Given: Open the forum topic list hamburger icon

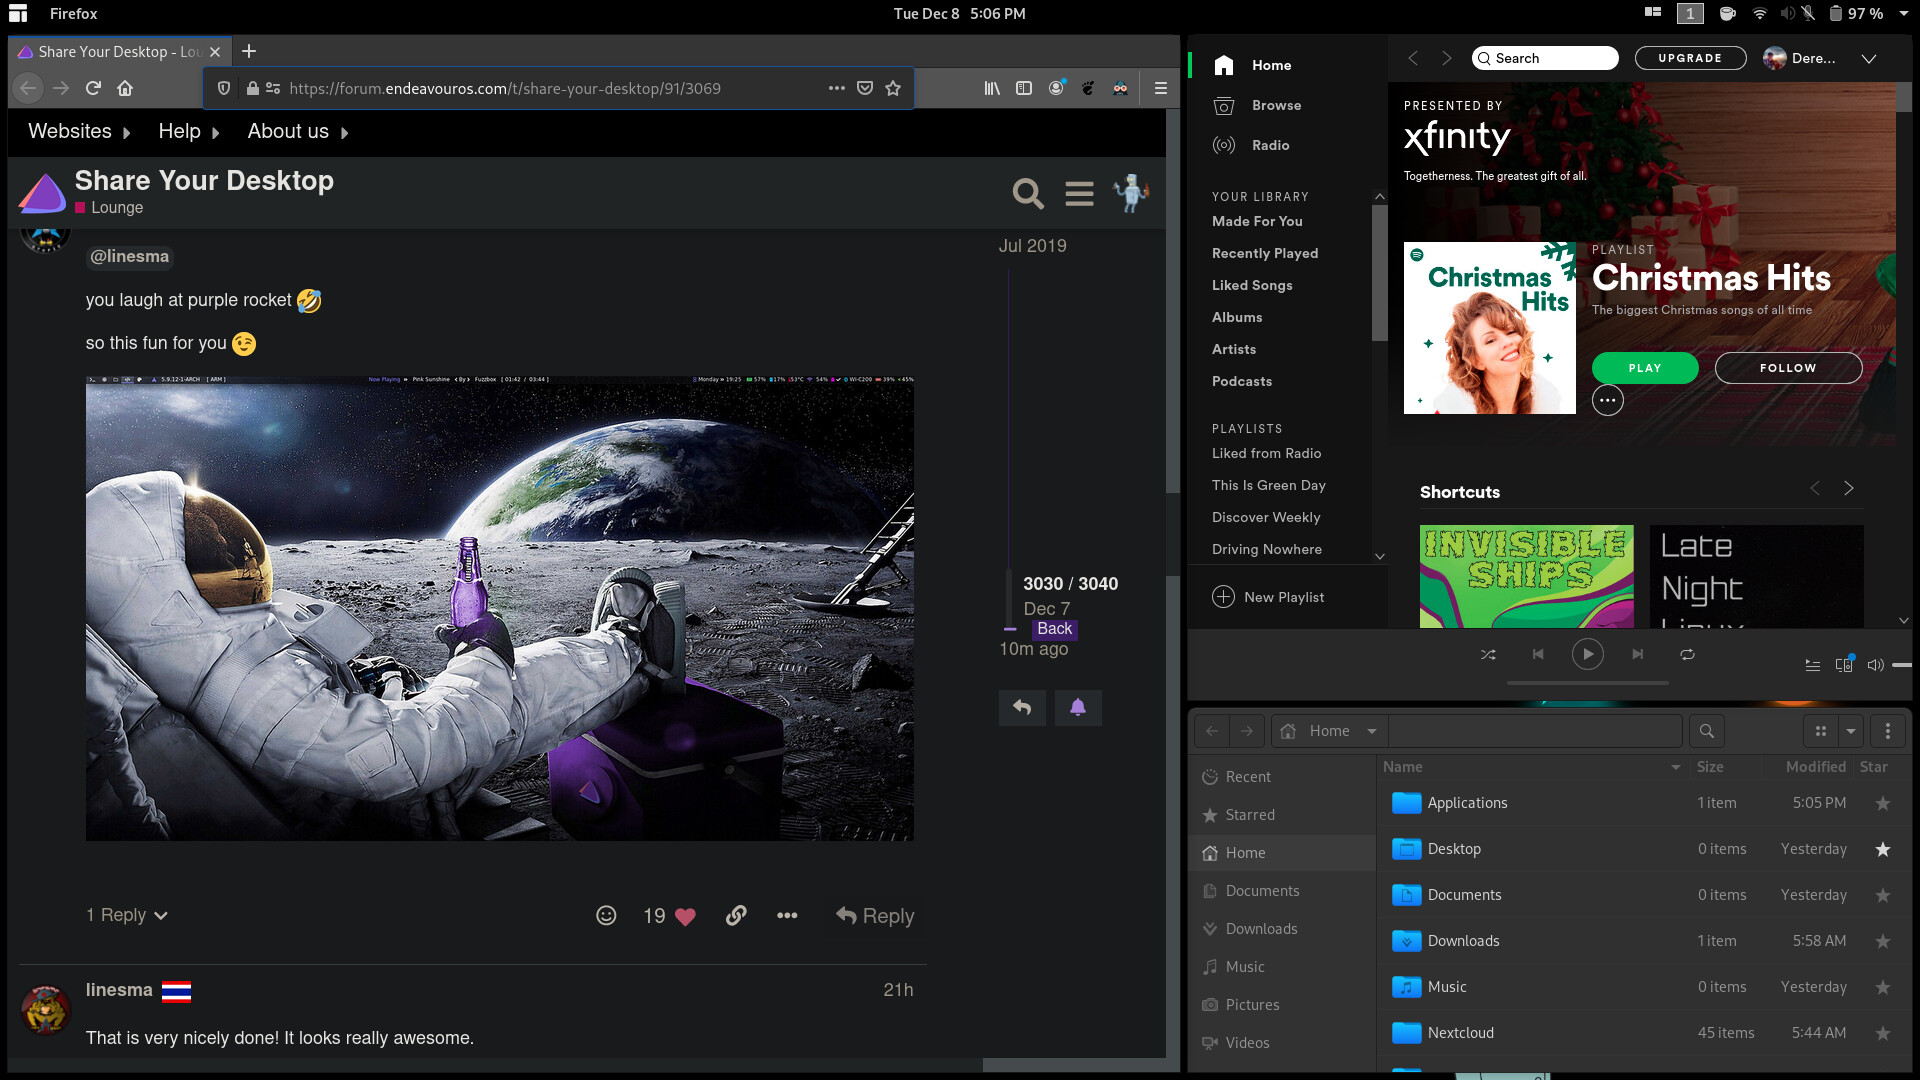Looking at the screenshot, I should (1079, 193).
